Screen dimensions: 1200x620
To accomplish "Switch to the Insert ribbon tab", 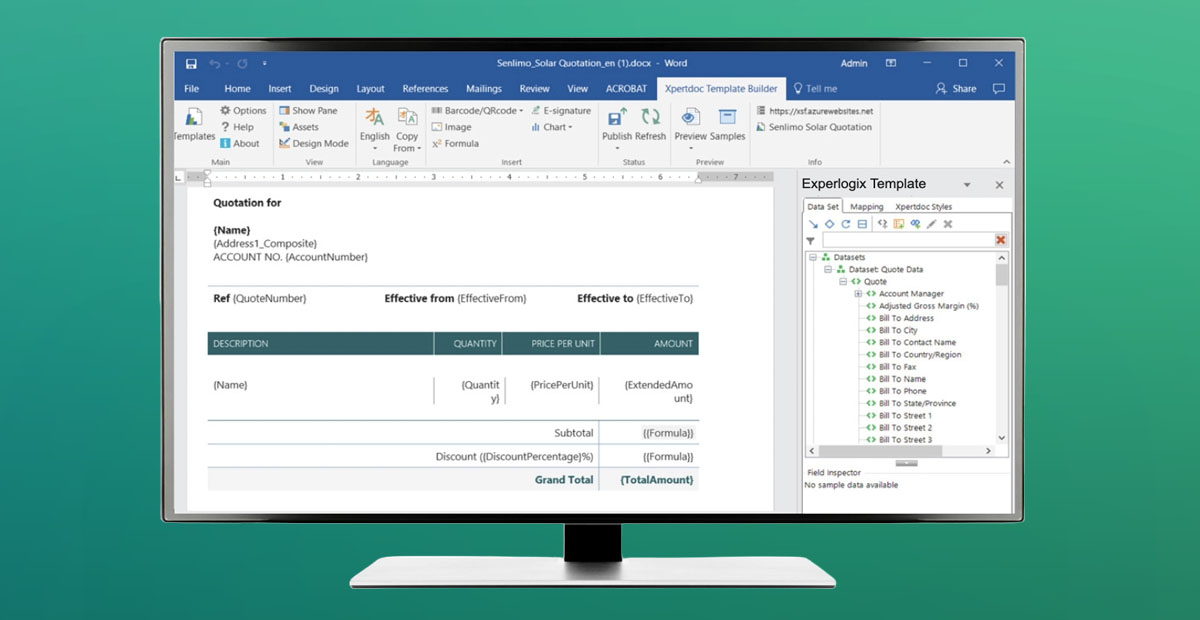I will tap(280, 89).
